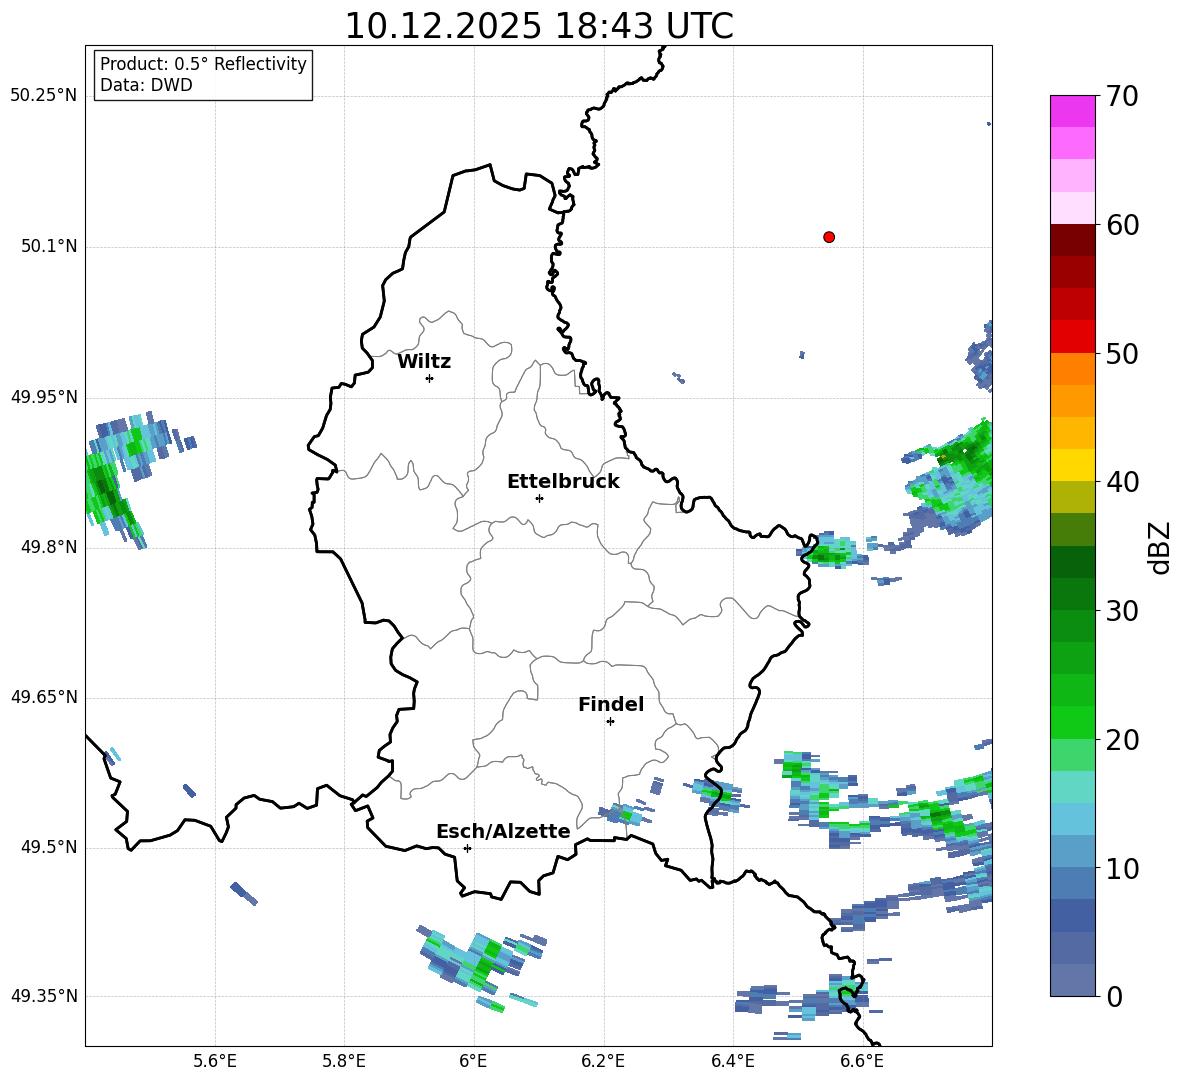Click the 49.5°N latitude label

(49, 848)
